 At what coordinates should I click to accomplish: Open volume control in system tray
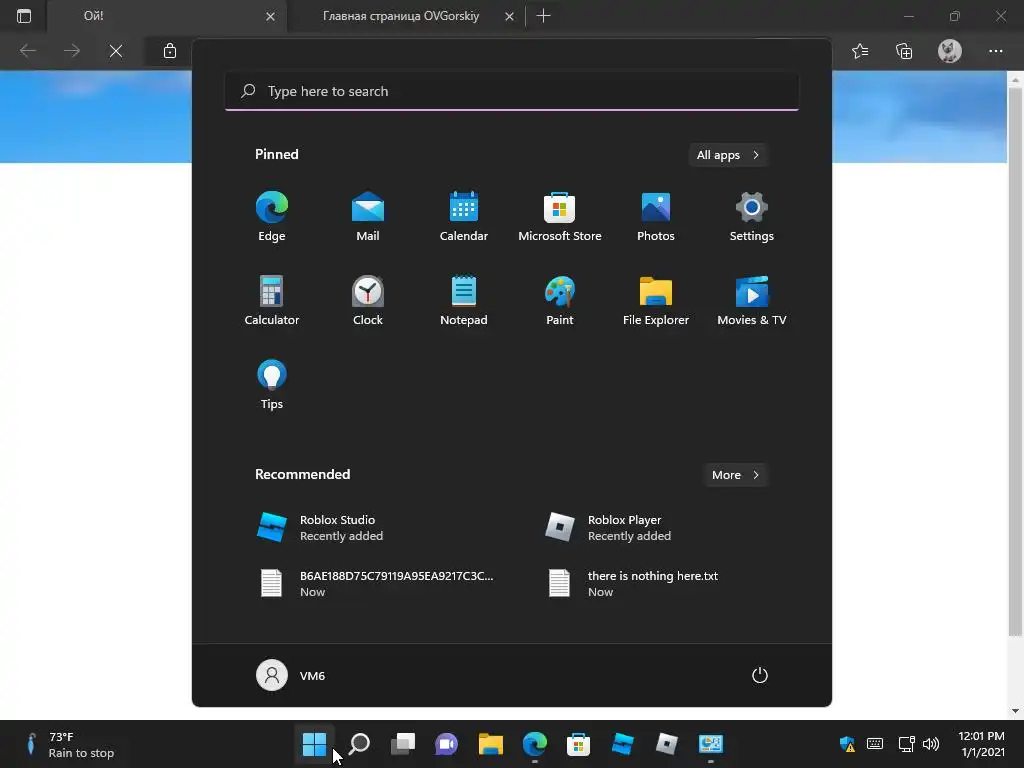tap(931, 744)
